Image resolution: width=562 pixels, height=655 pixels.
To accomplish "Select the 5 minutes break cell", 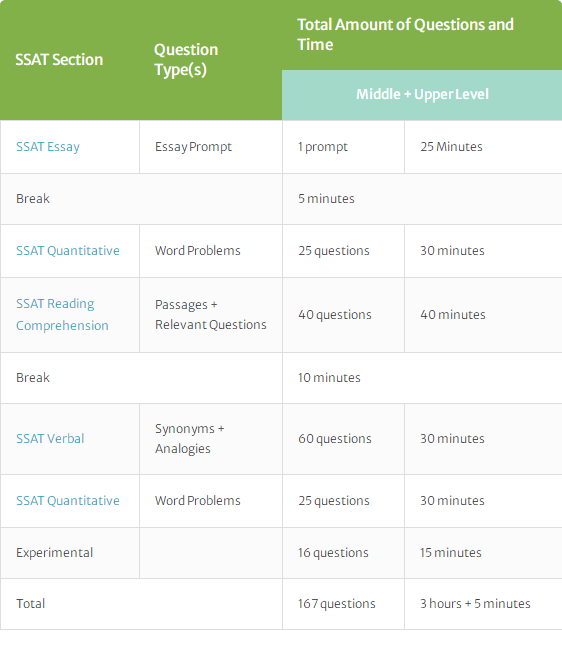I will tap(422, 199).
